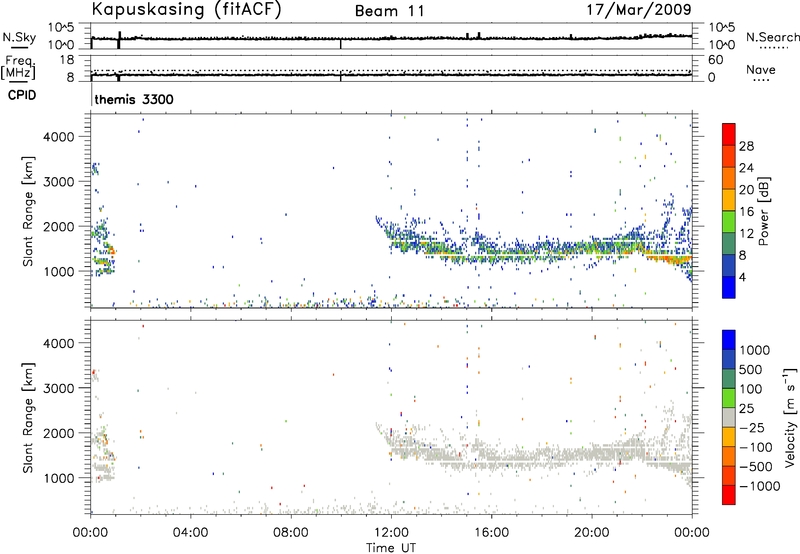
Task: Click the "−100" label on Velocity scale
Action: tap(756, 447)
